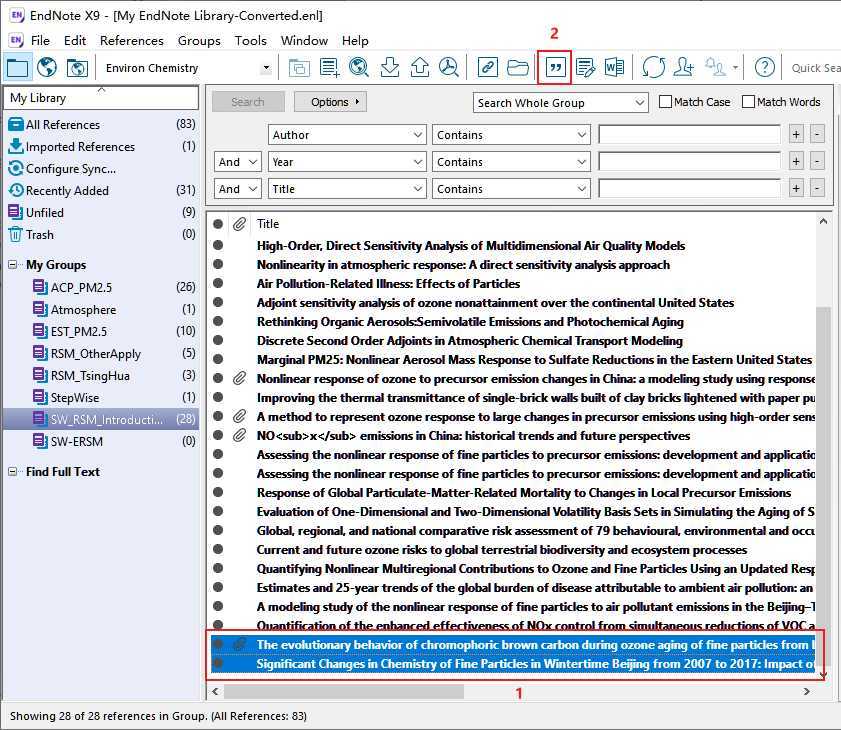841x730 pixels.
Task: Click the Year search text field
Action: (689, 161)
